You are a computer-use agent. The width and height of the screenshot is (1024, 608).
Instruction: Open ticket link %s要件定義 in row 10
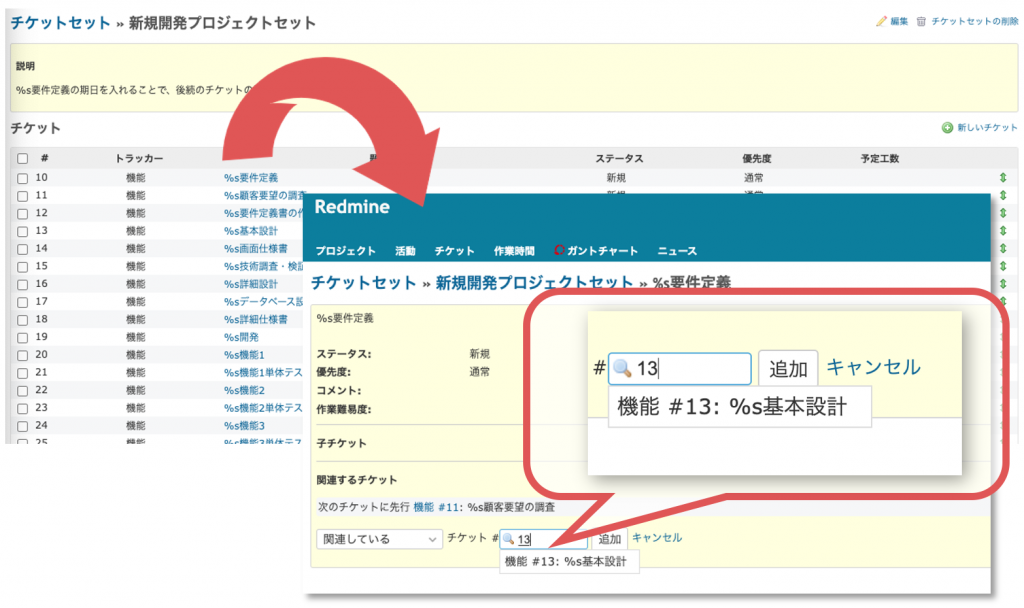click(x=251, y=178)
